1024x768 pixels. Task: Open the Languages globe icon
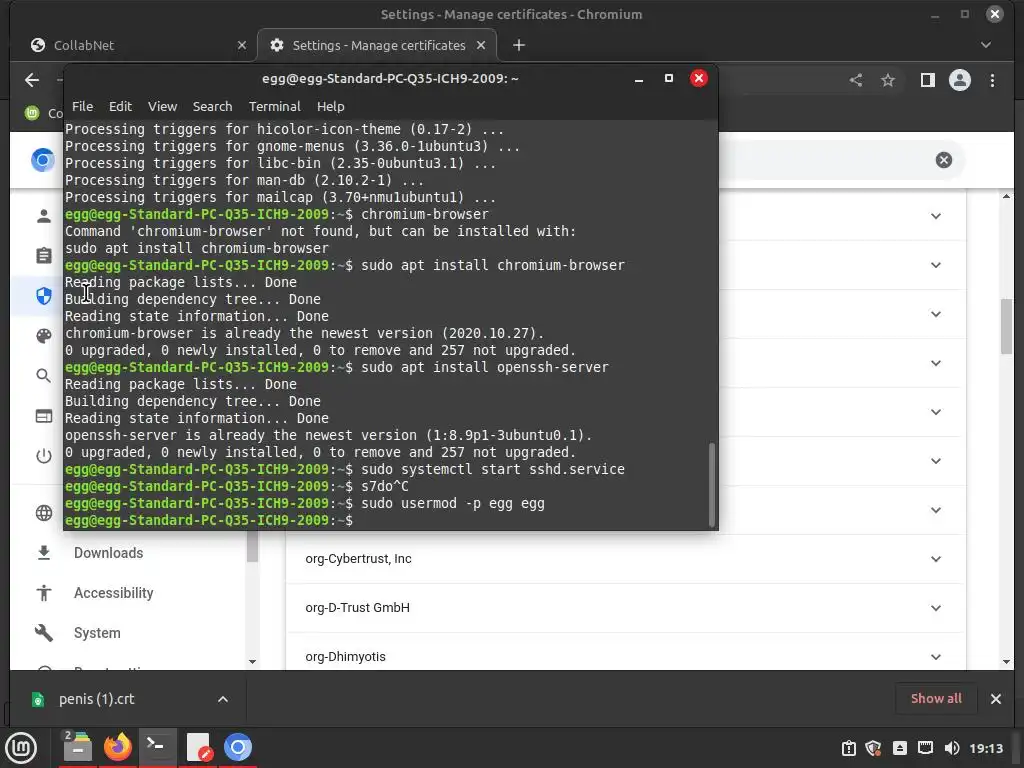click(44, 513)
